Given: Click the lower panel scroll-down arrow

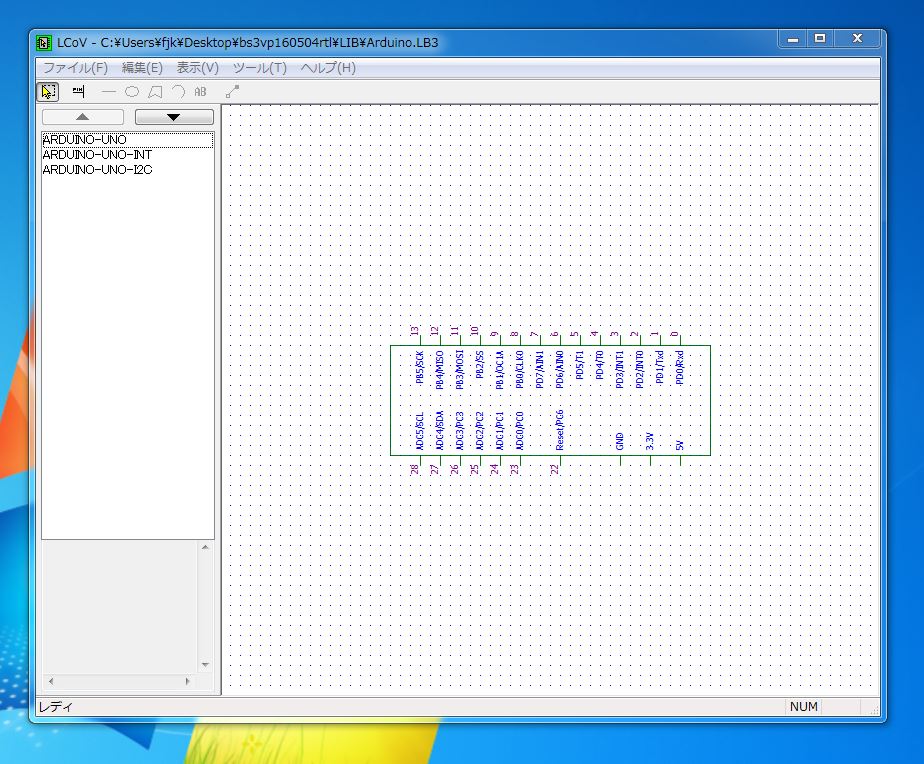Looking at the screenshot, I should (206, 665).
